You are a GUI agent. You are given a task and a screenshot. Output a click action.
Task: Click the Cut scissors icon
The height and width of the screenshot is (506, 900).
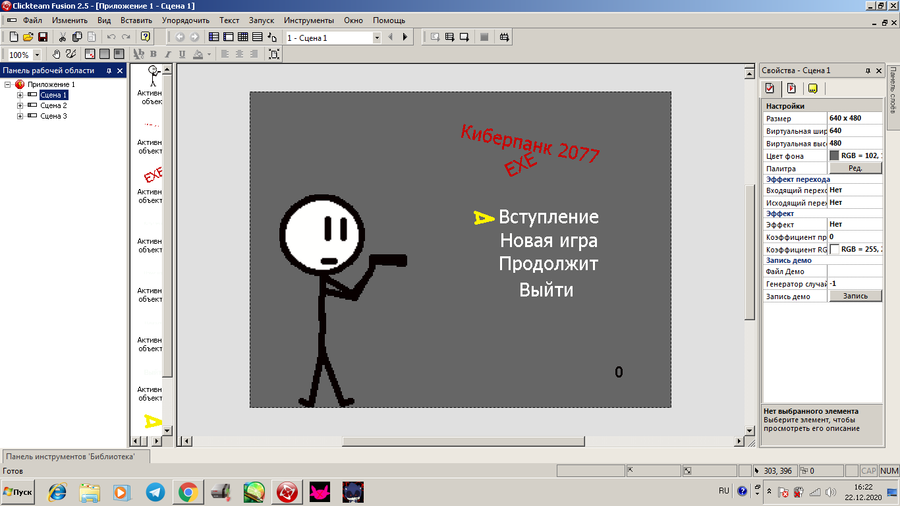[62, 37]
